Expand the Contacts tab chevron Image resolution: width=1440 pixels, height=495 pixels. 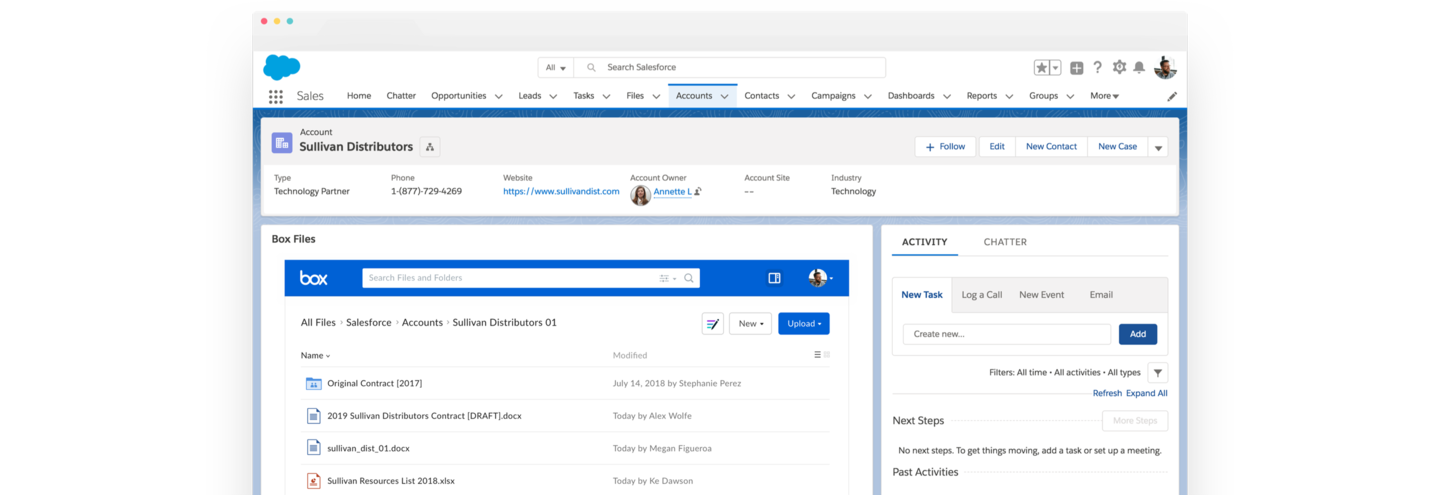pos(791,96)
